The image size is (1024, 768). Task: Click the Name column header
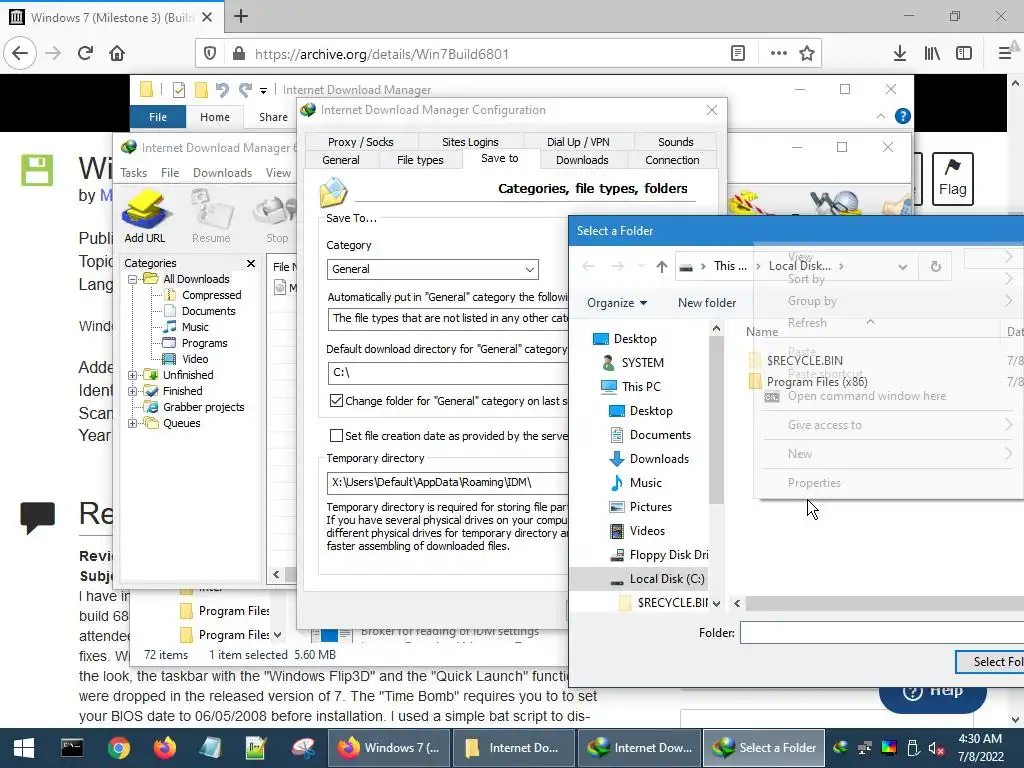click(761, 332)
